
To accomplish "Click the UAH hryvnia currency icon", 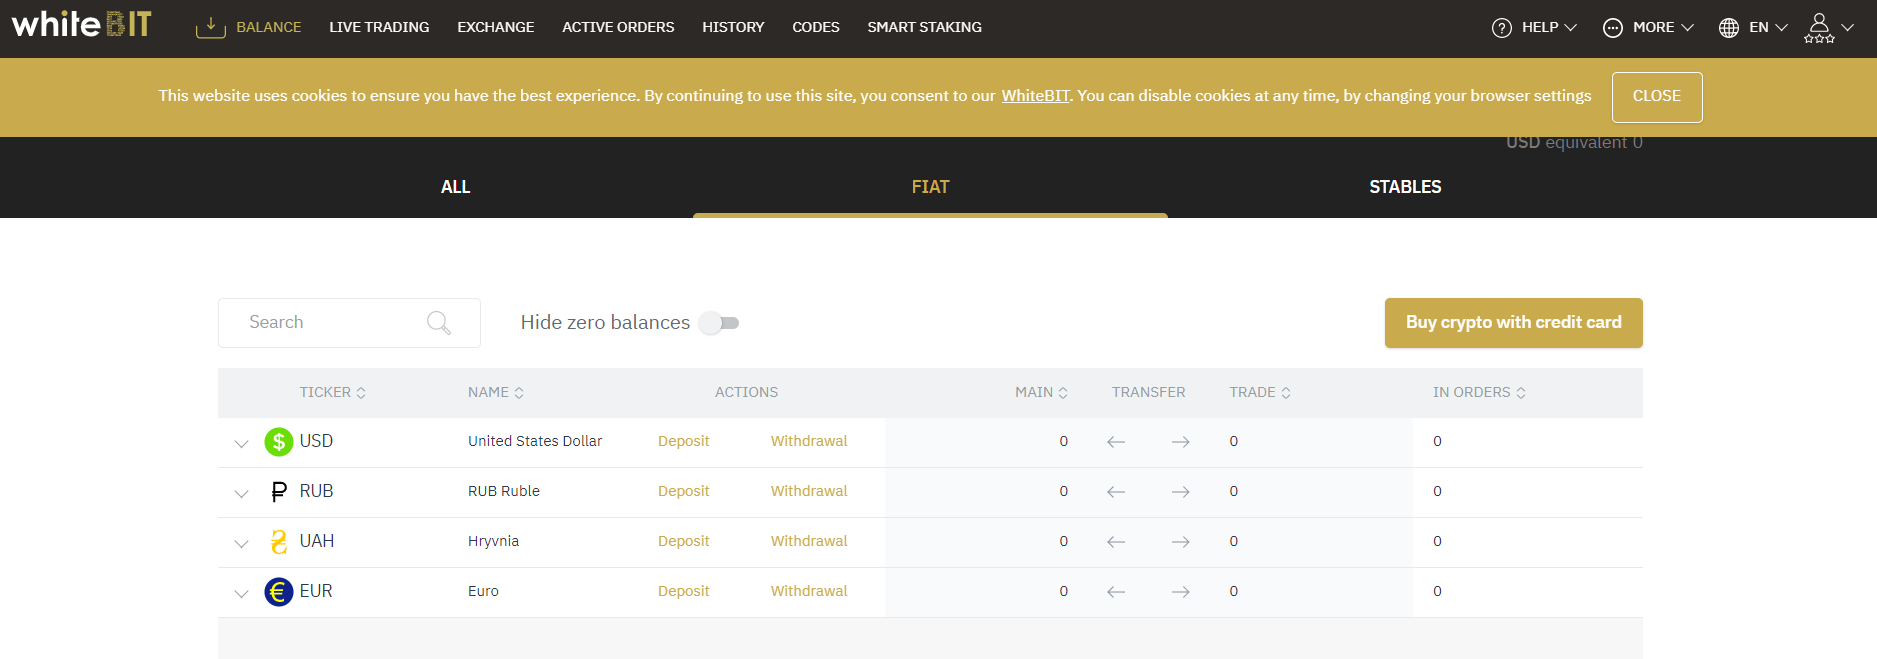I will coord(278,542).
